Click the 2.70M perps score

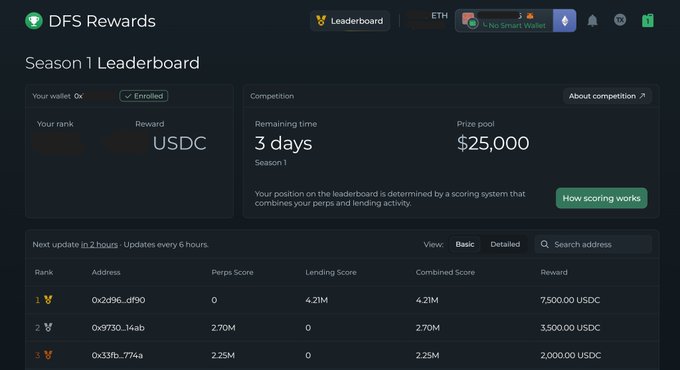point(223,328)
